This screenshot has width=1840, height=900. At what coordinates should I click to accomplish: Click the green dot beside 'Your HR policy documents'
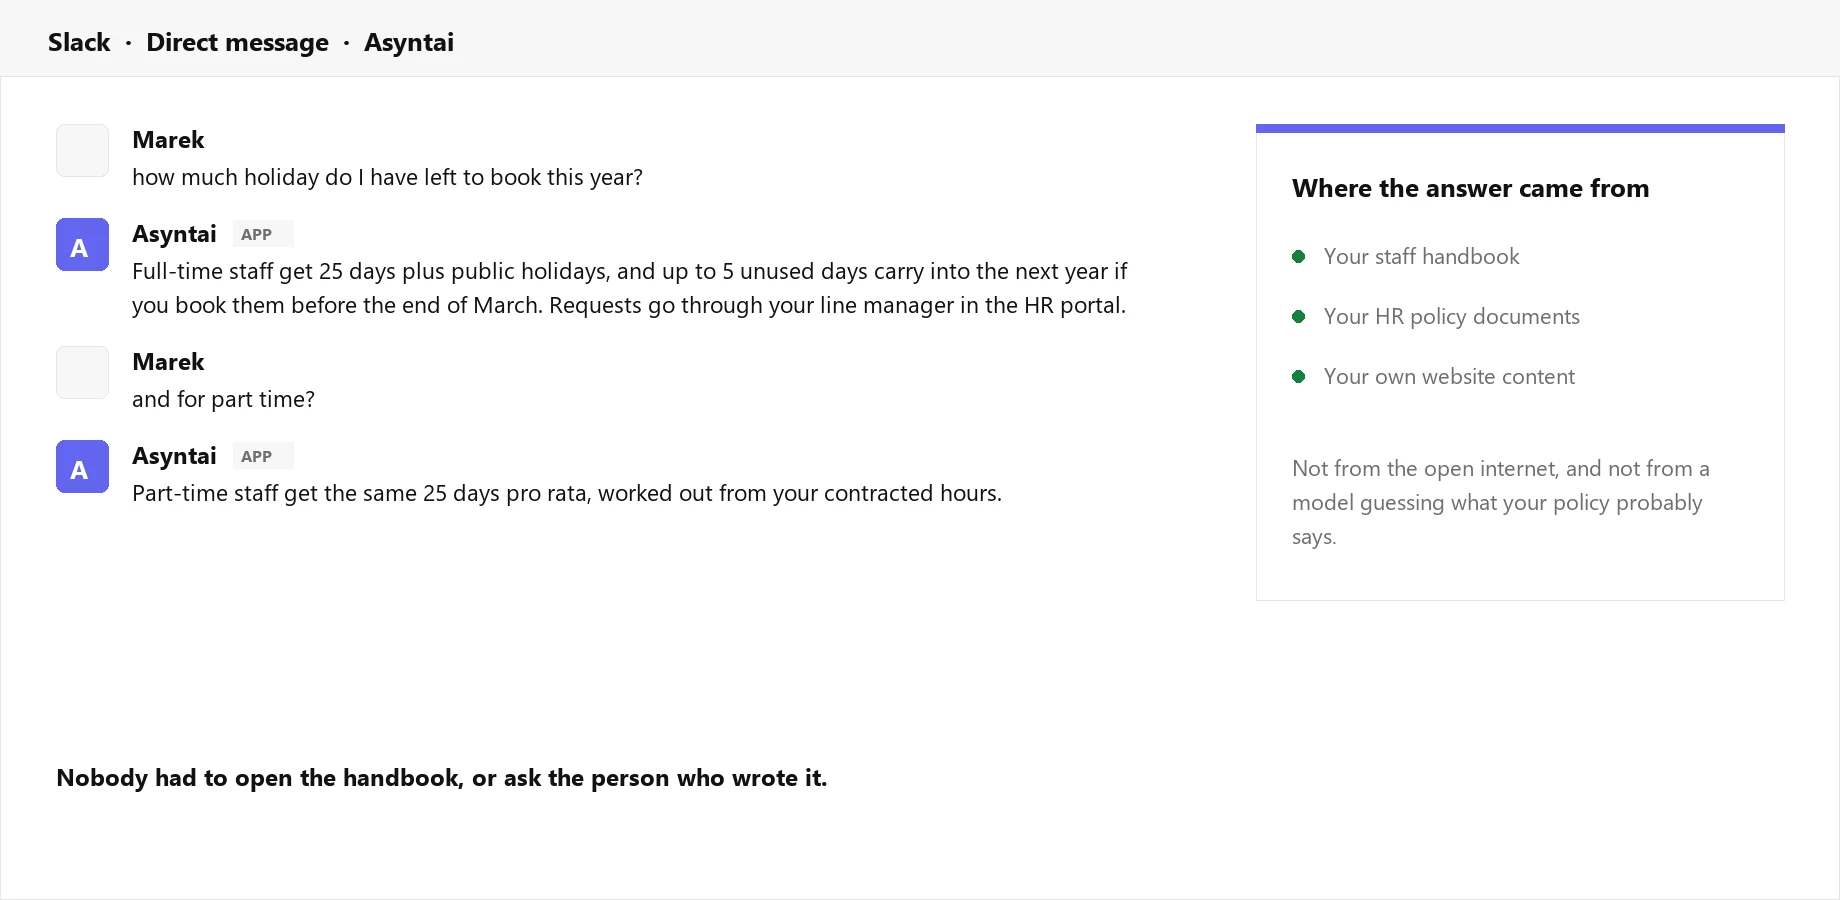tap(1299, 316)
